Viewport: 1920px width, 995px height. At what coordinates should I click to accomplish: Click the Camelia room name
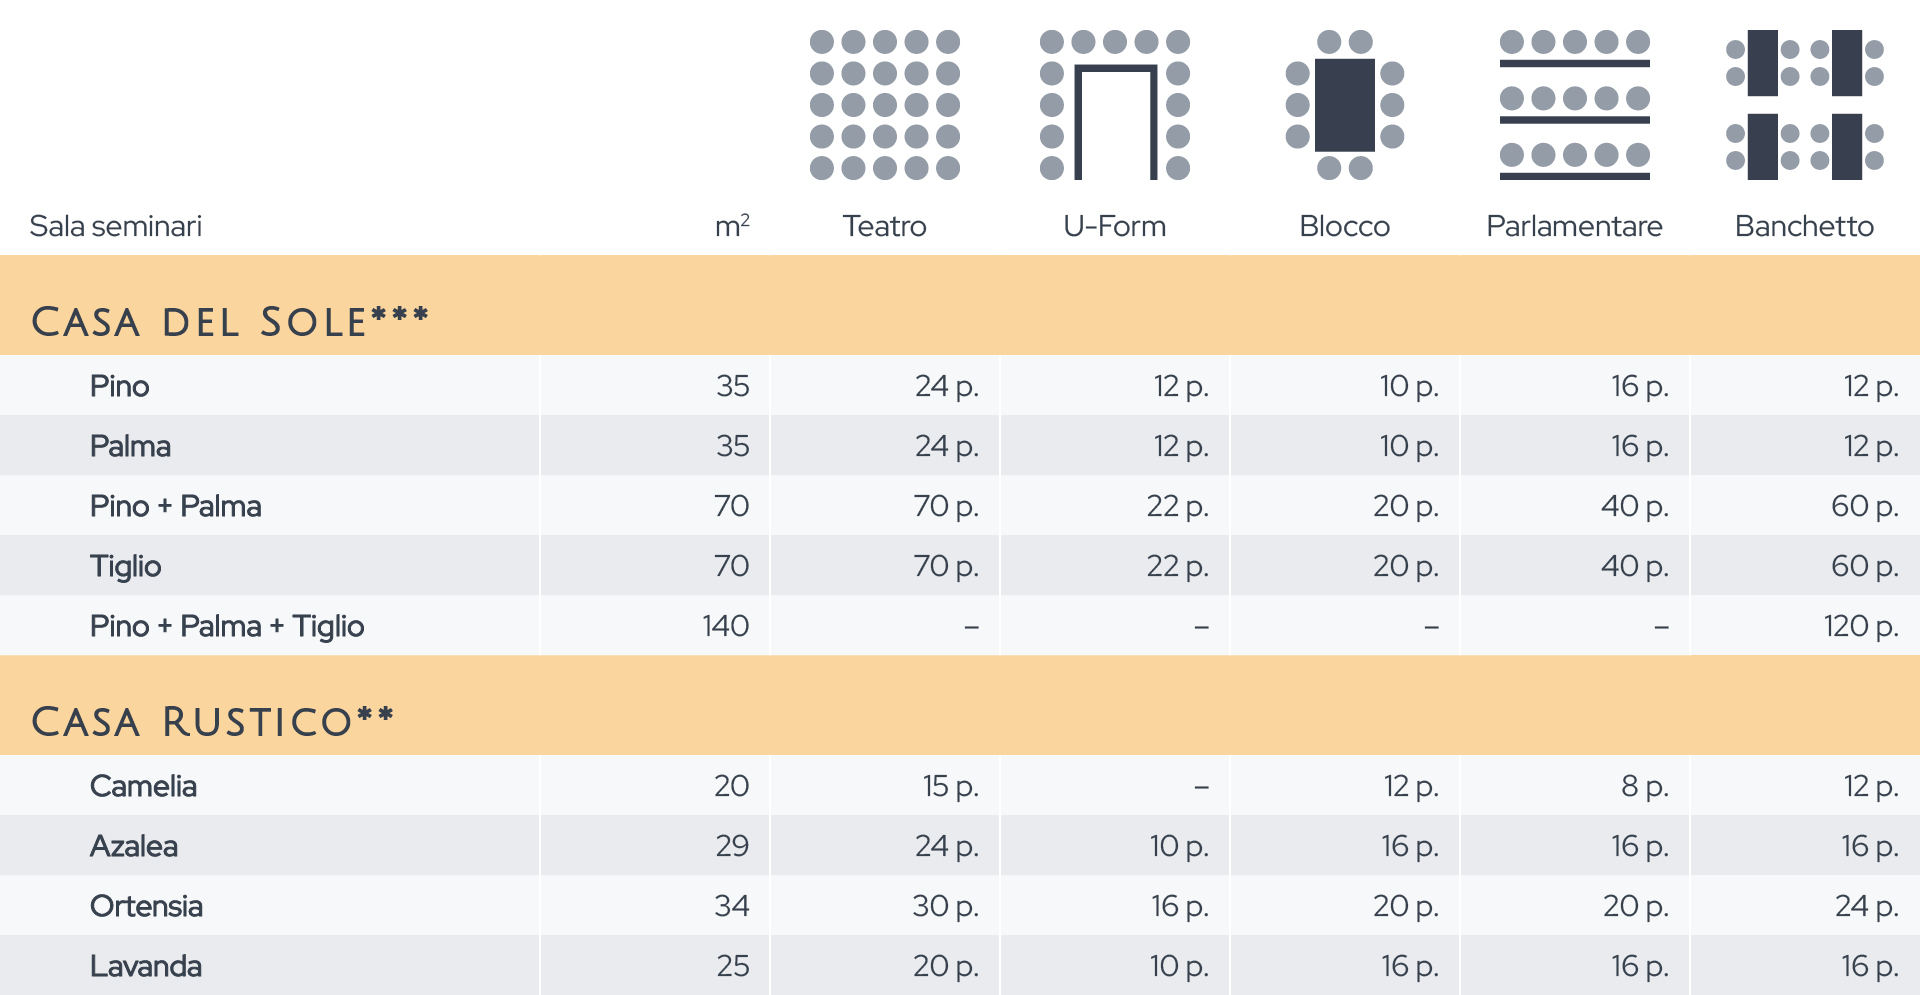(143, 786)
